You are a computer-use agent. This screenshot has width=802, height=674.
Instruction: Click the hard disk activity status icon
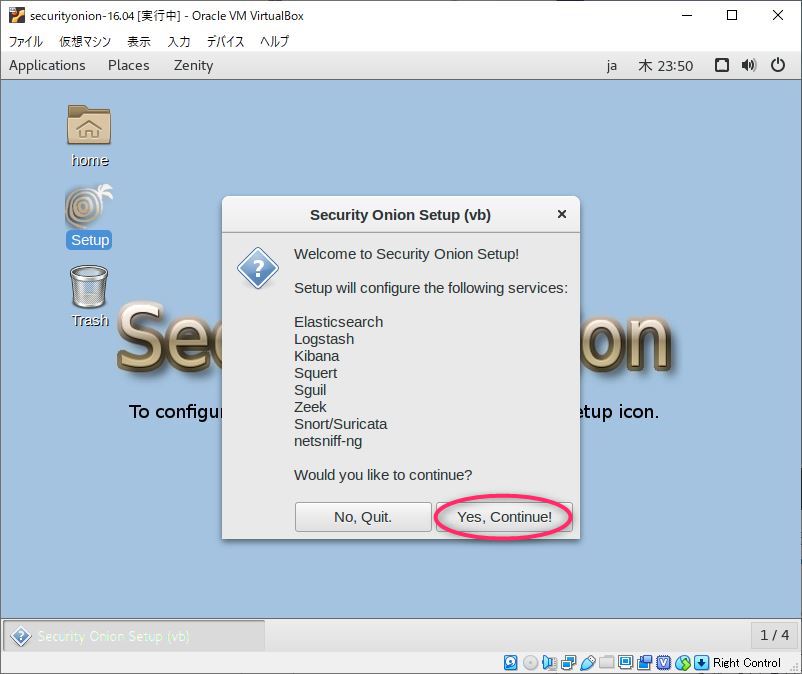(510, 663)
